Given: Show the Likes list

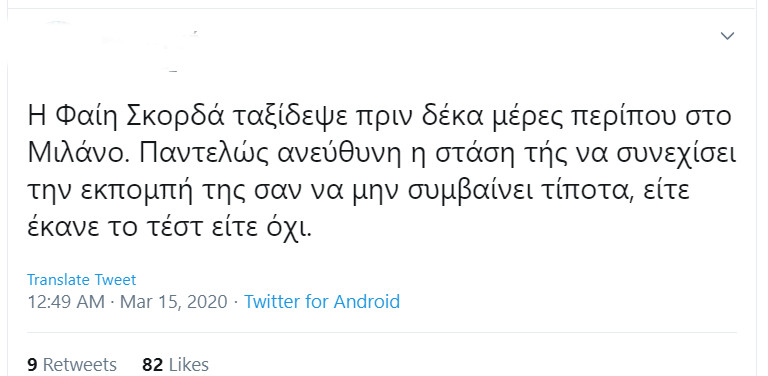Looking at the screenshot, I should pyautogui.click(x=175, y=365).
